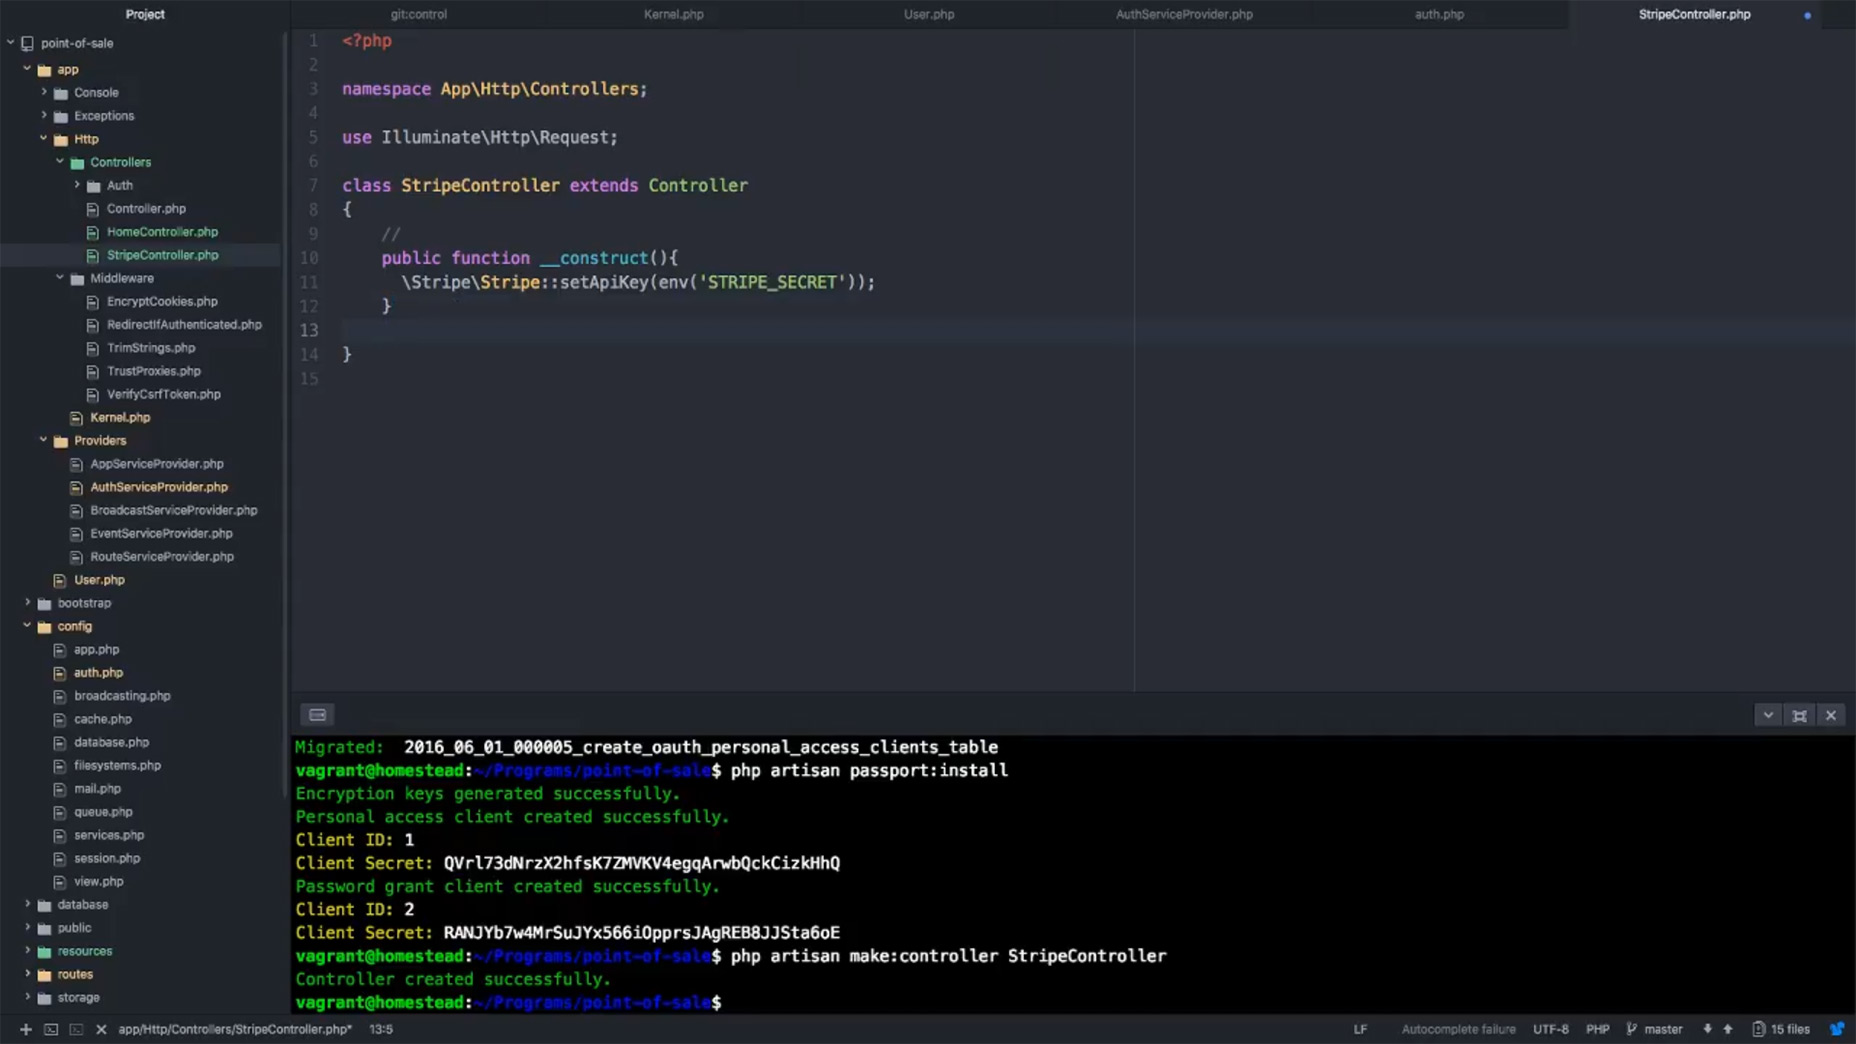Expand the routes folder
The width and height of the screenshot is (1856, 1044).
pyautogui.click(x=27, y=974)
